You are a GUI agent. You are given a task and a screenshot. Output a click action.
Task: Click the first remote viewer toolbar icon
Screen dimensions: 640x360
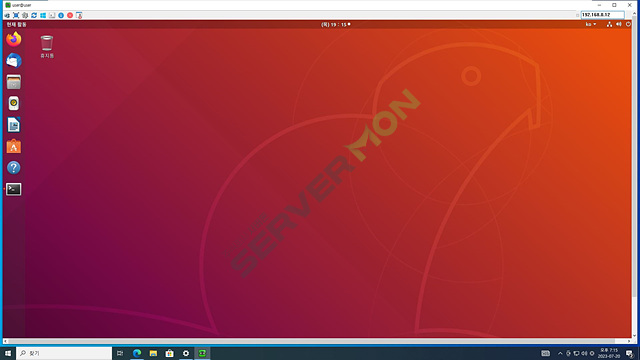tap(7, 16)
